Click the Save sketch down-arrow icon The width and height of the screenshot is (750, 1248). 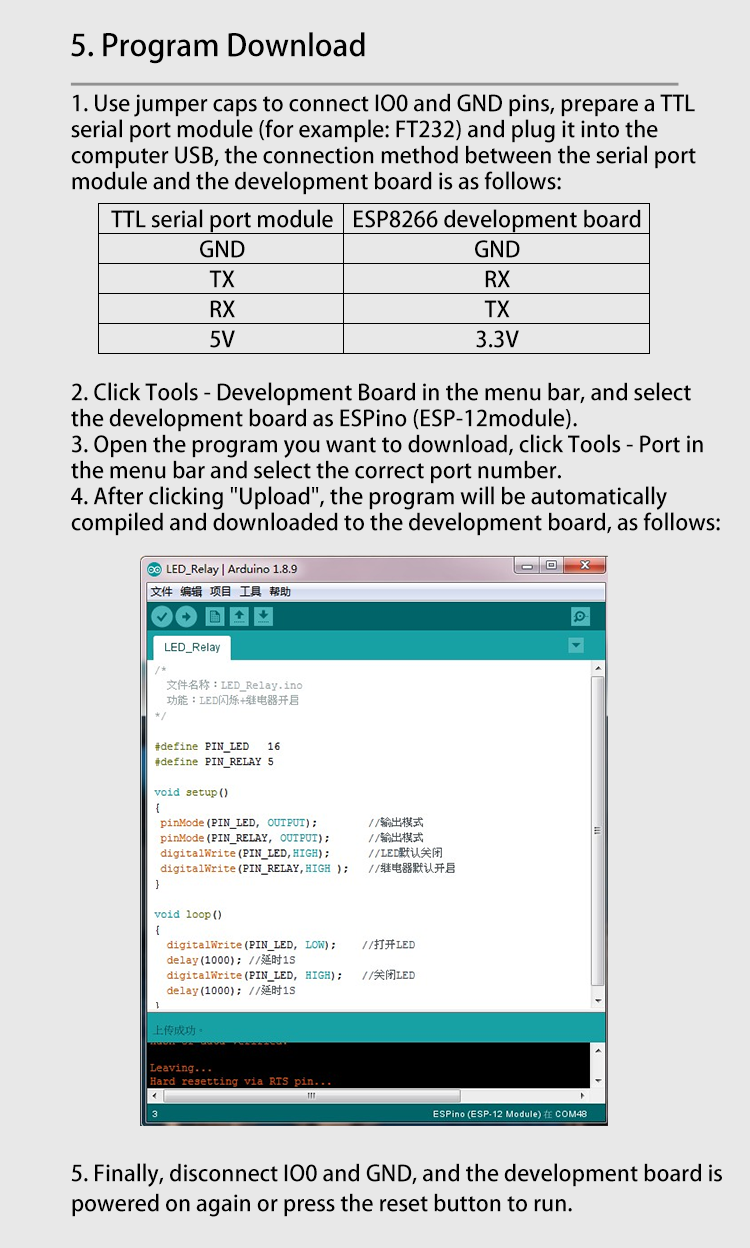coord(263,617)
